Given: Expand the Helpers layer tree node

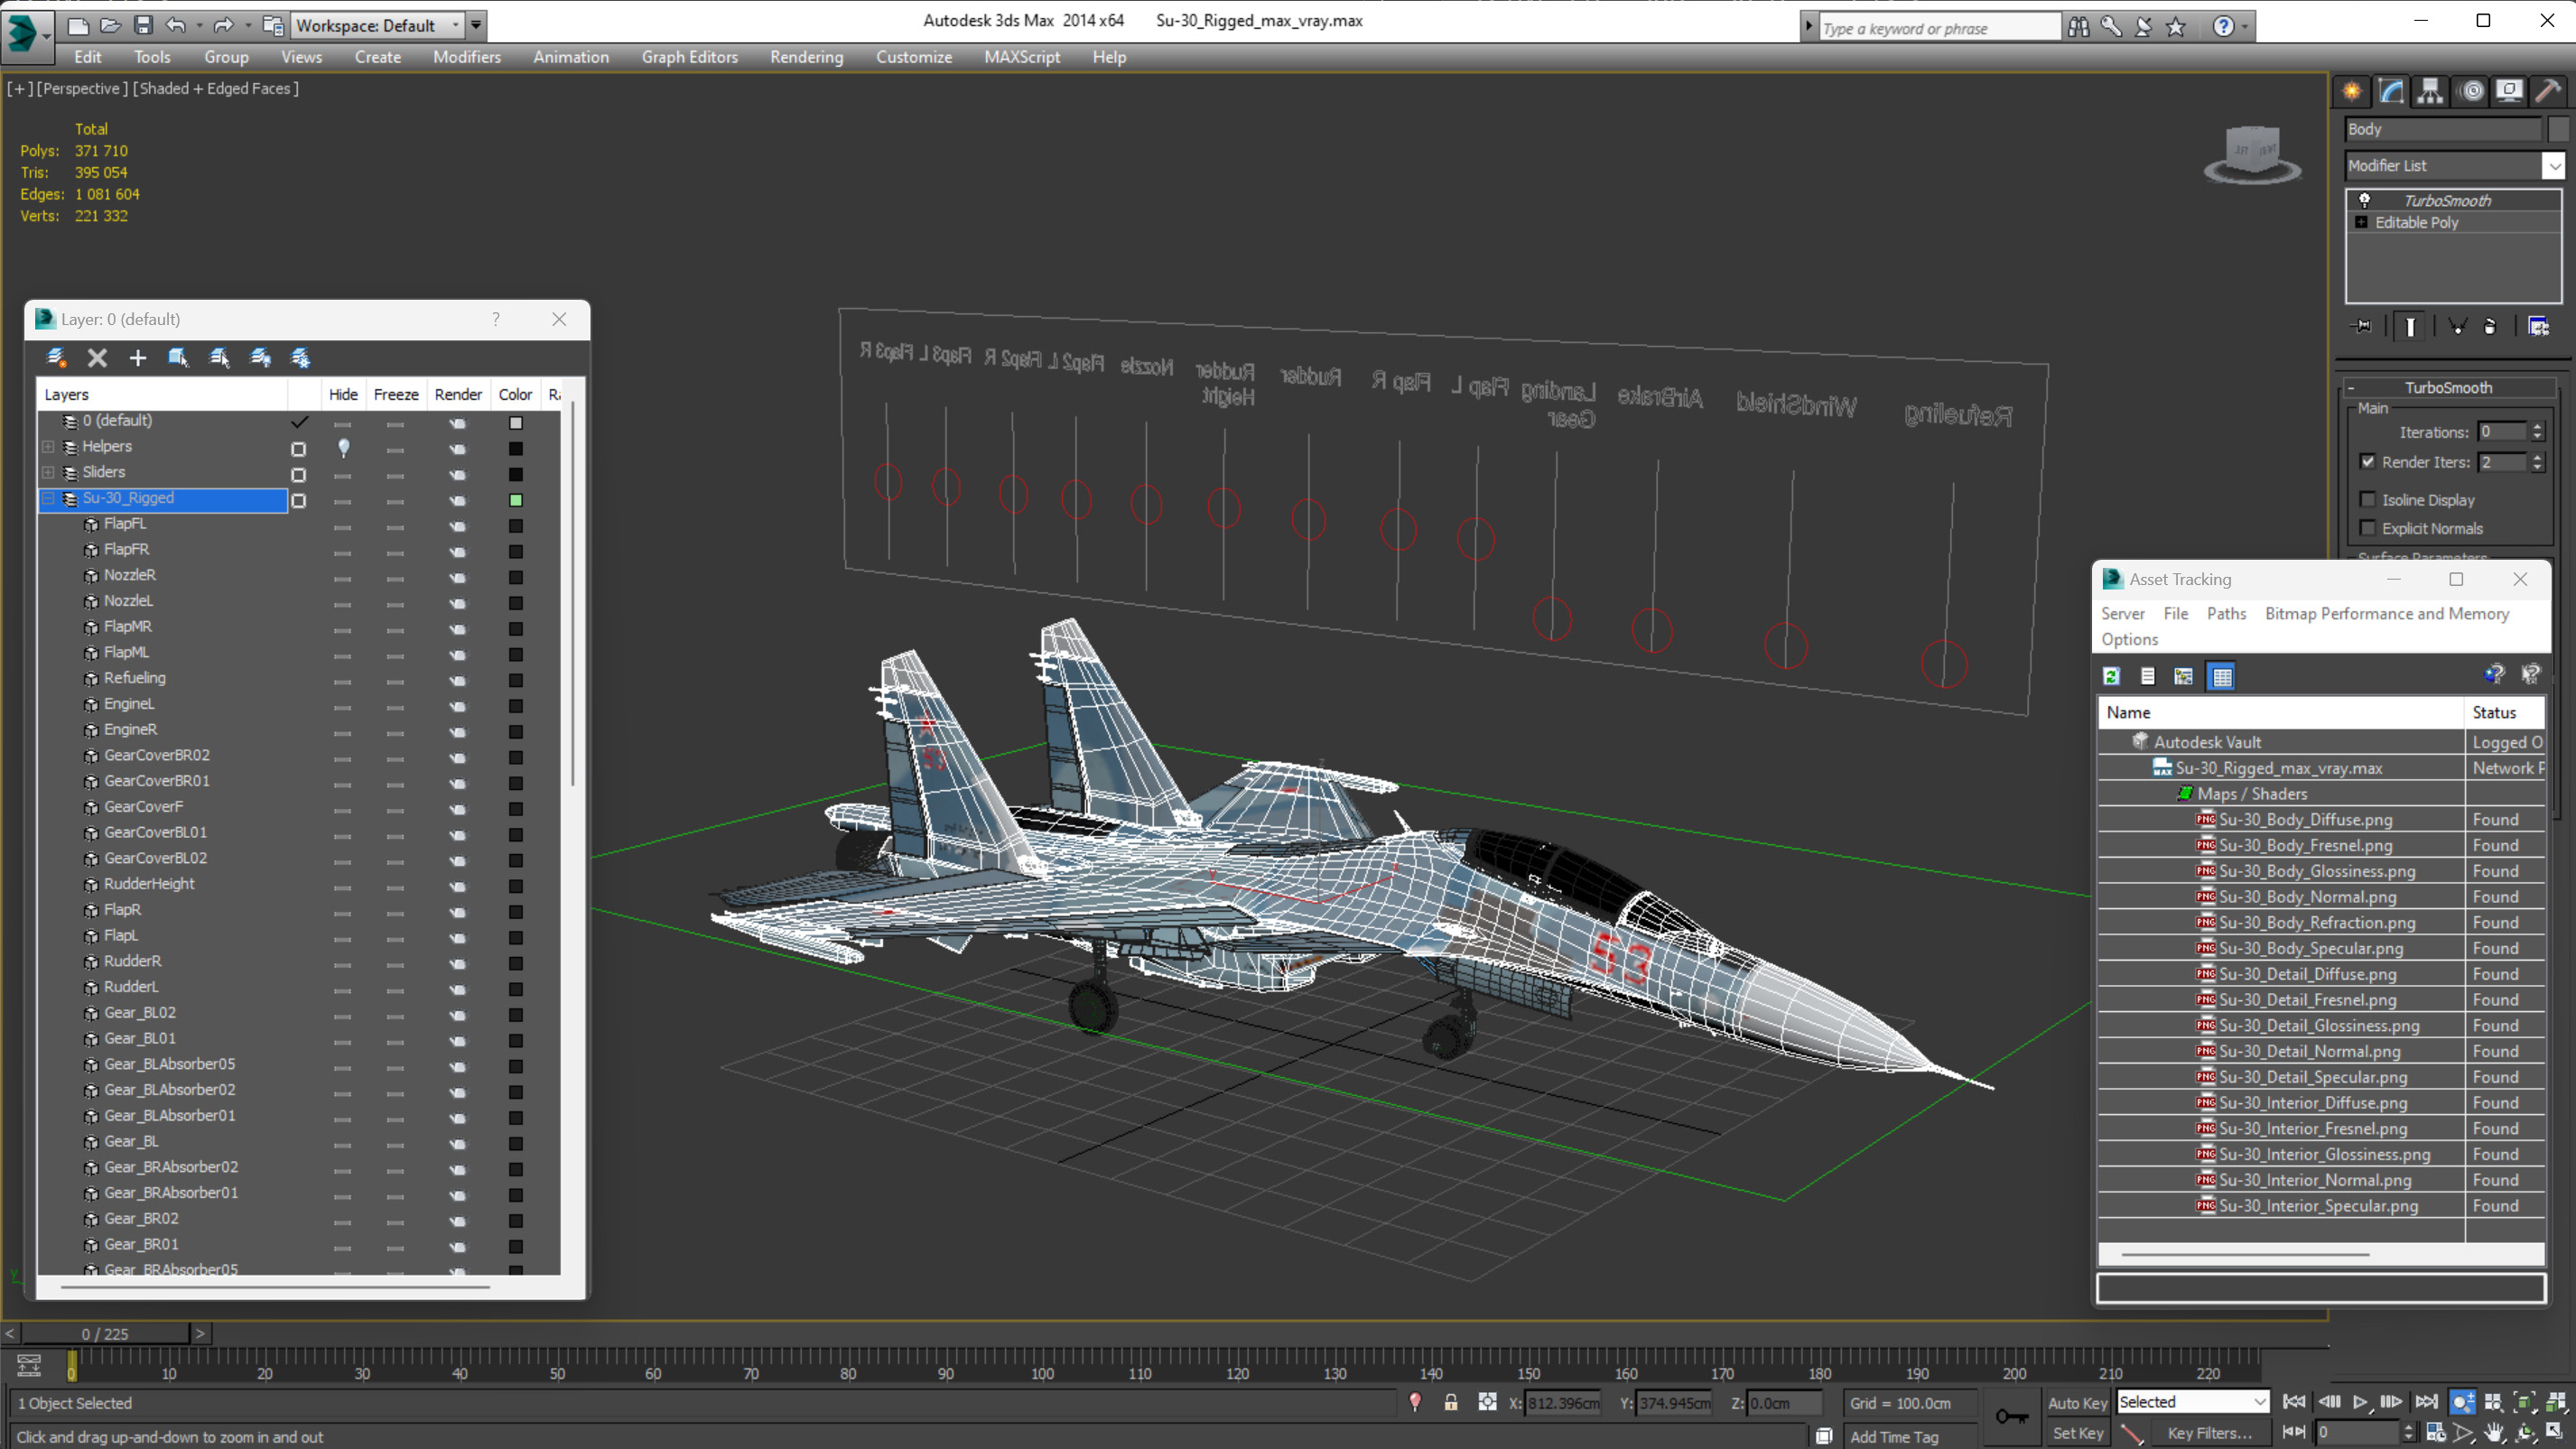Looking at the screenshot, I should point(48,446).
